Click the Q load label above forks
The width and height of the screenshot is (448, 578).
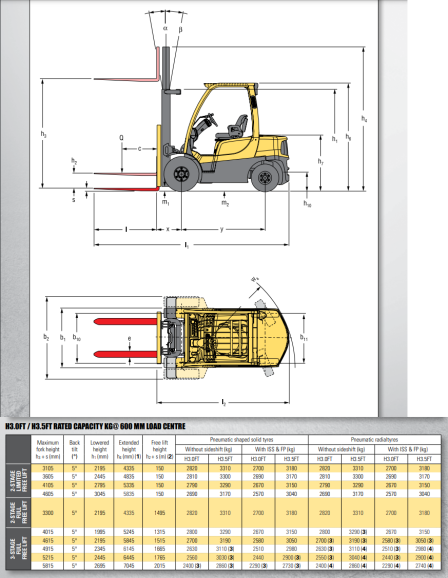pos(121,137)
